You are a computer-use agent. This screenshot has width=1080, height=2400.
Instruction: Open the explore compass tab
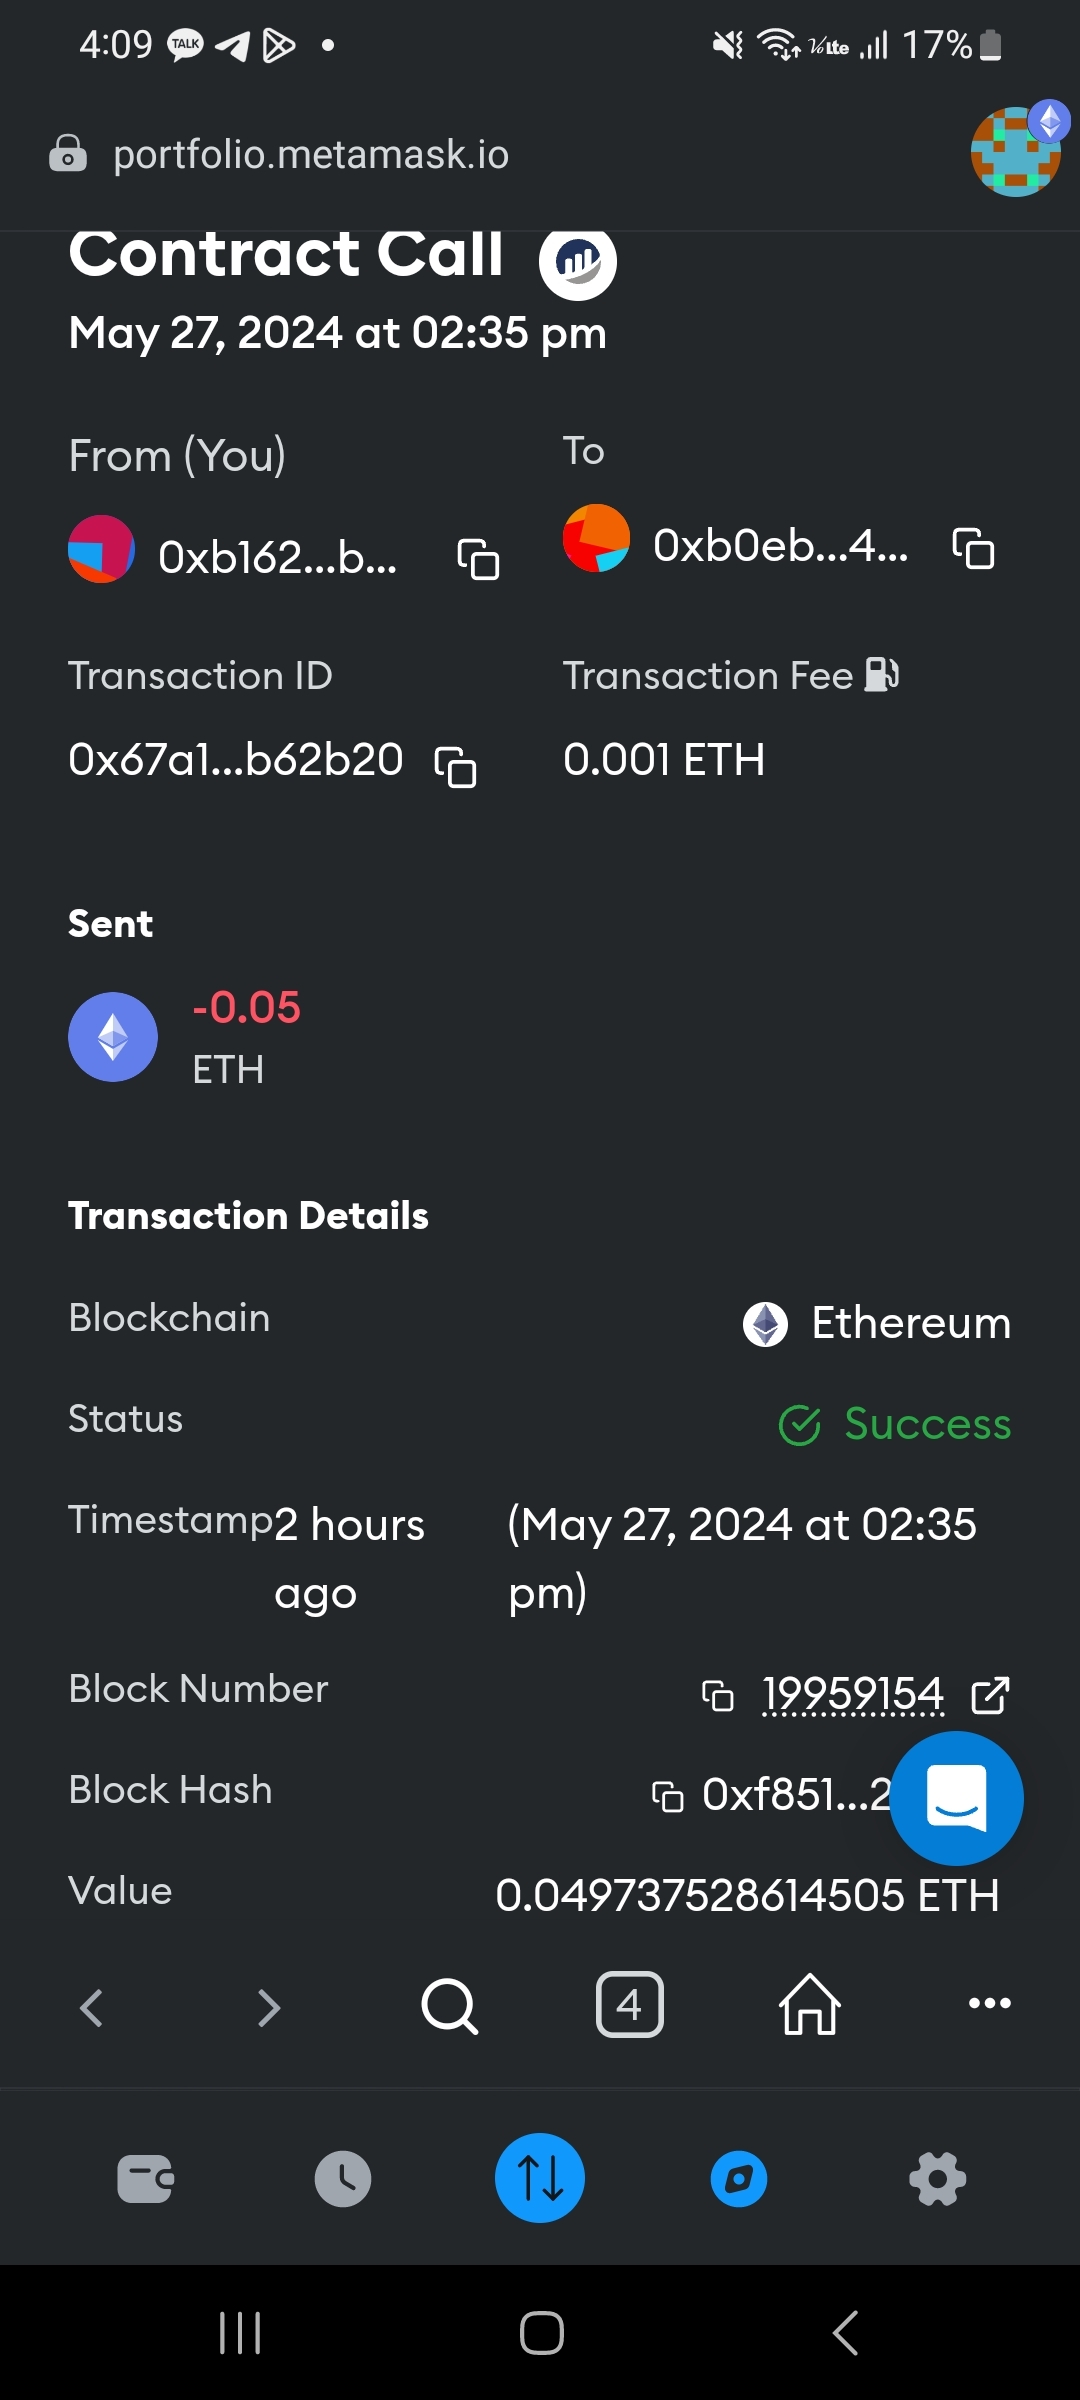click(739, 2179)
